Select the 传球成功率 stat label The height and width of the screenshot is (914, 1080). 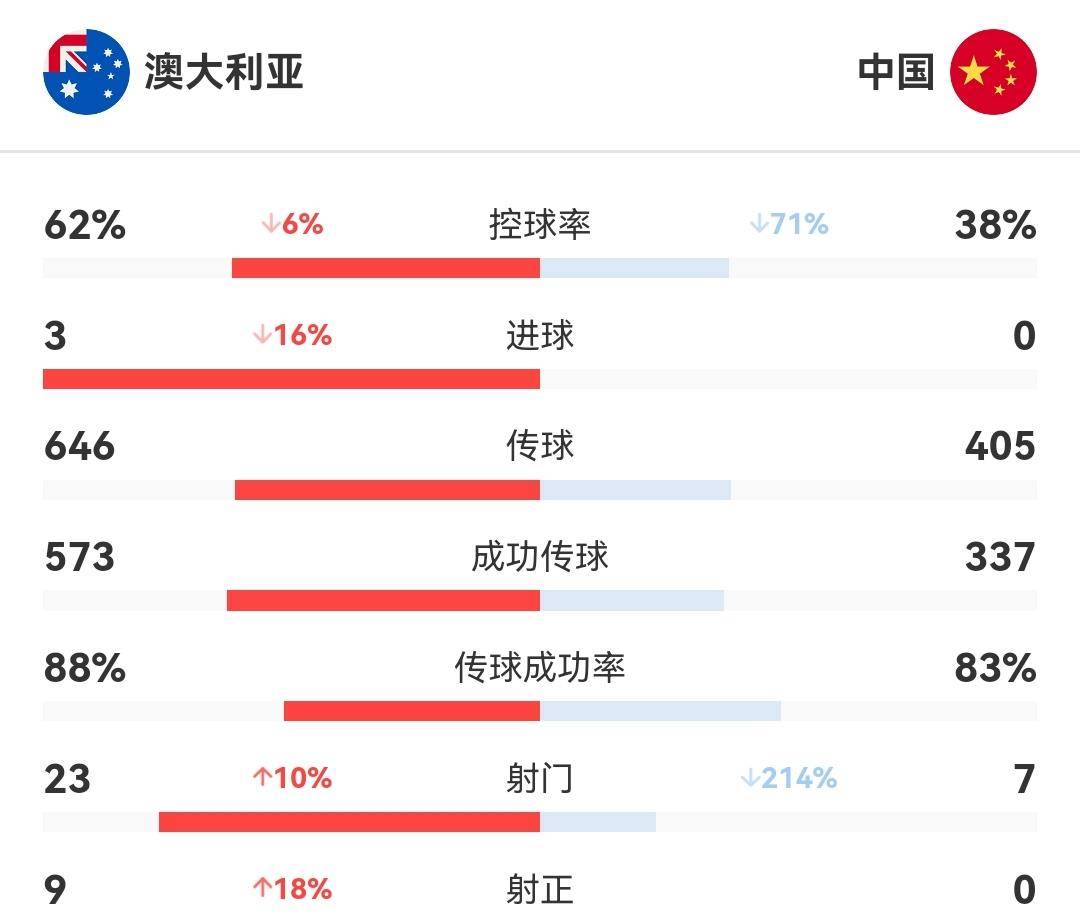pos(540,667)
